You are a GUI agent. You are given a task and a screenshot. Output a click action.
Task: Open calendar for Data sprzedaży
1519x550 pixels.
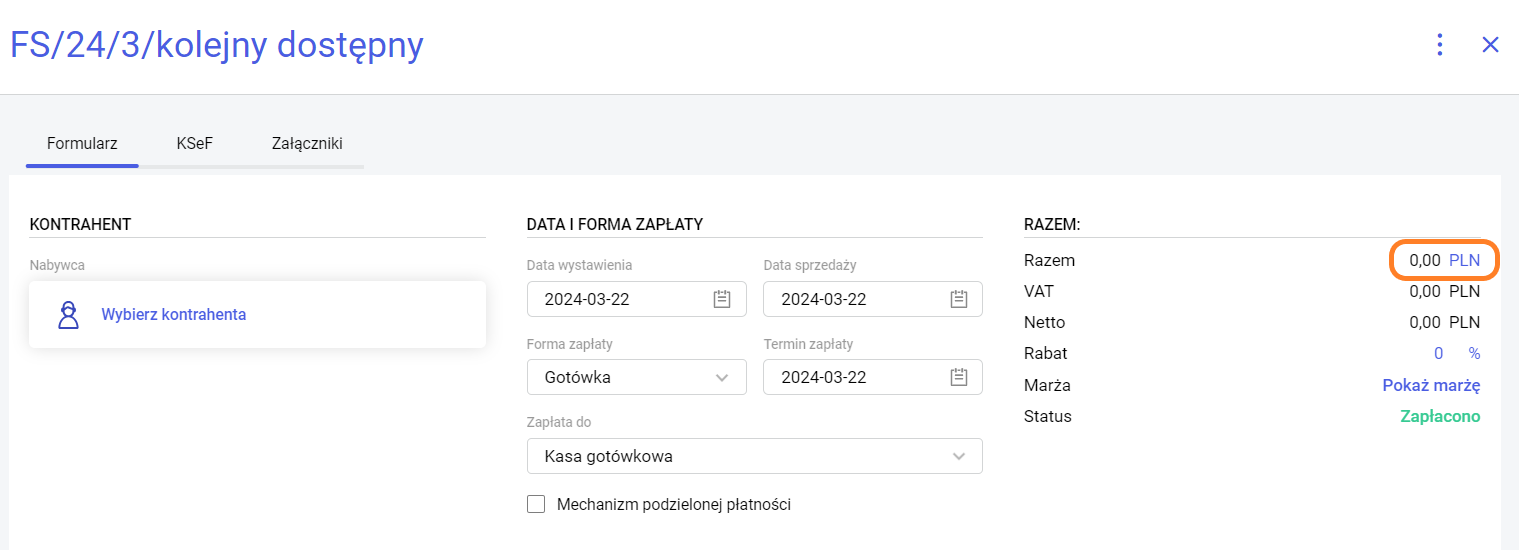[x=958, y=299]
